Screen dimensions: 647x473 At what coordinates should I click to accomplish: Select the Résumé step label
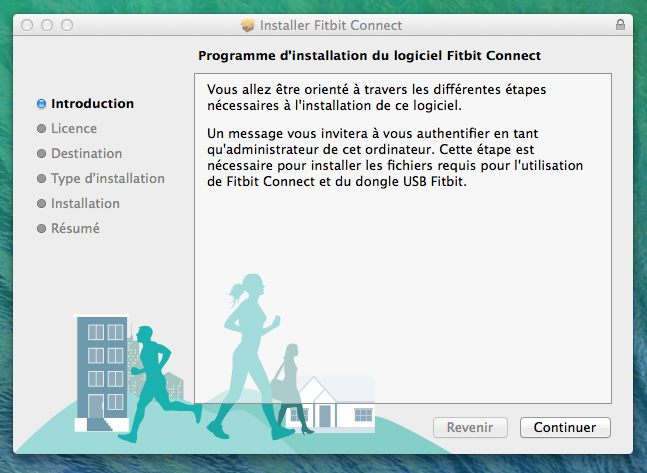pos(75,228)
